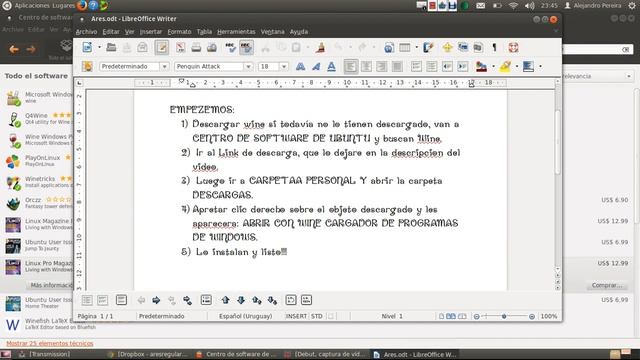
Task: Open the Navigator star icon
Action: tap(447, 47)
